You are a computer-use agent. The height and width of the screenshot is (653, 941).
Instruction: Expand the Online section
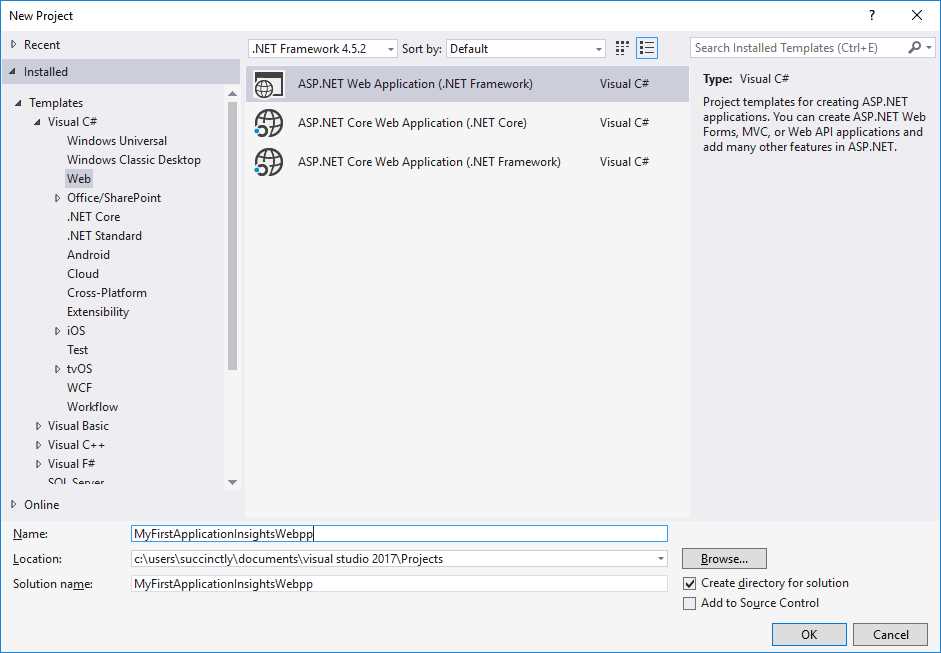(13, 504)
